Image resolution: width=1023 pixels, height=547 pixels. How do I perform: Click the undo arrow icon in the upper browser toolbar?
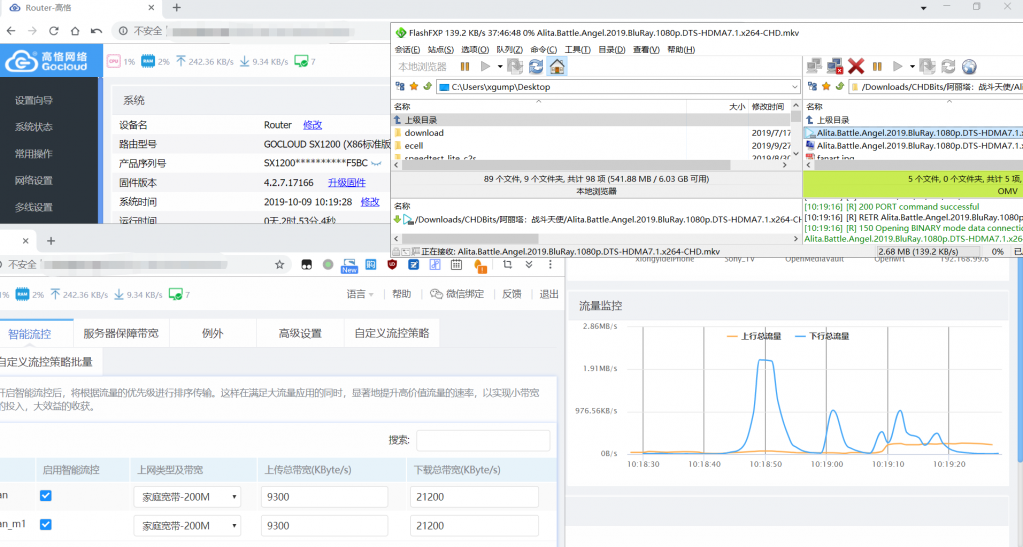97,31
